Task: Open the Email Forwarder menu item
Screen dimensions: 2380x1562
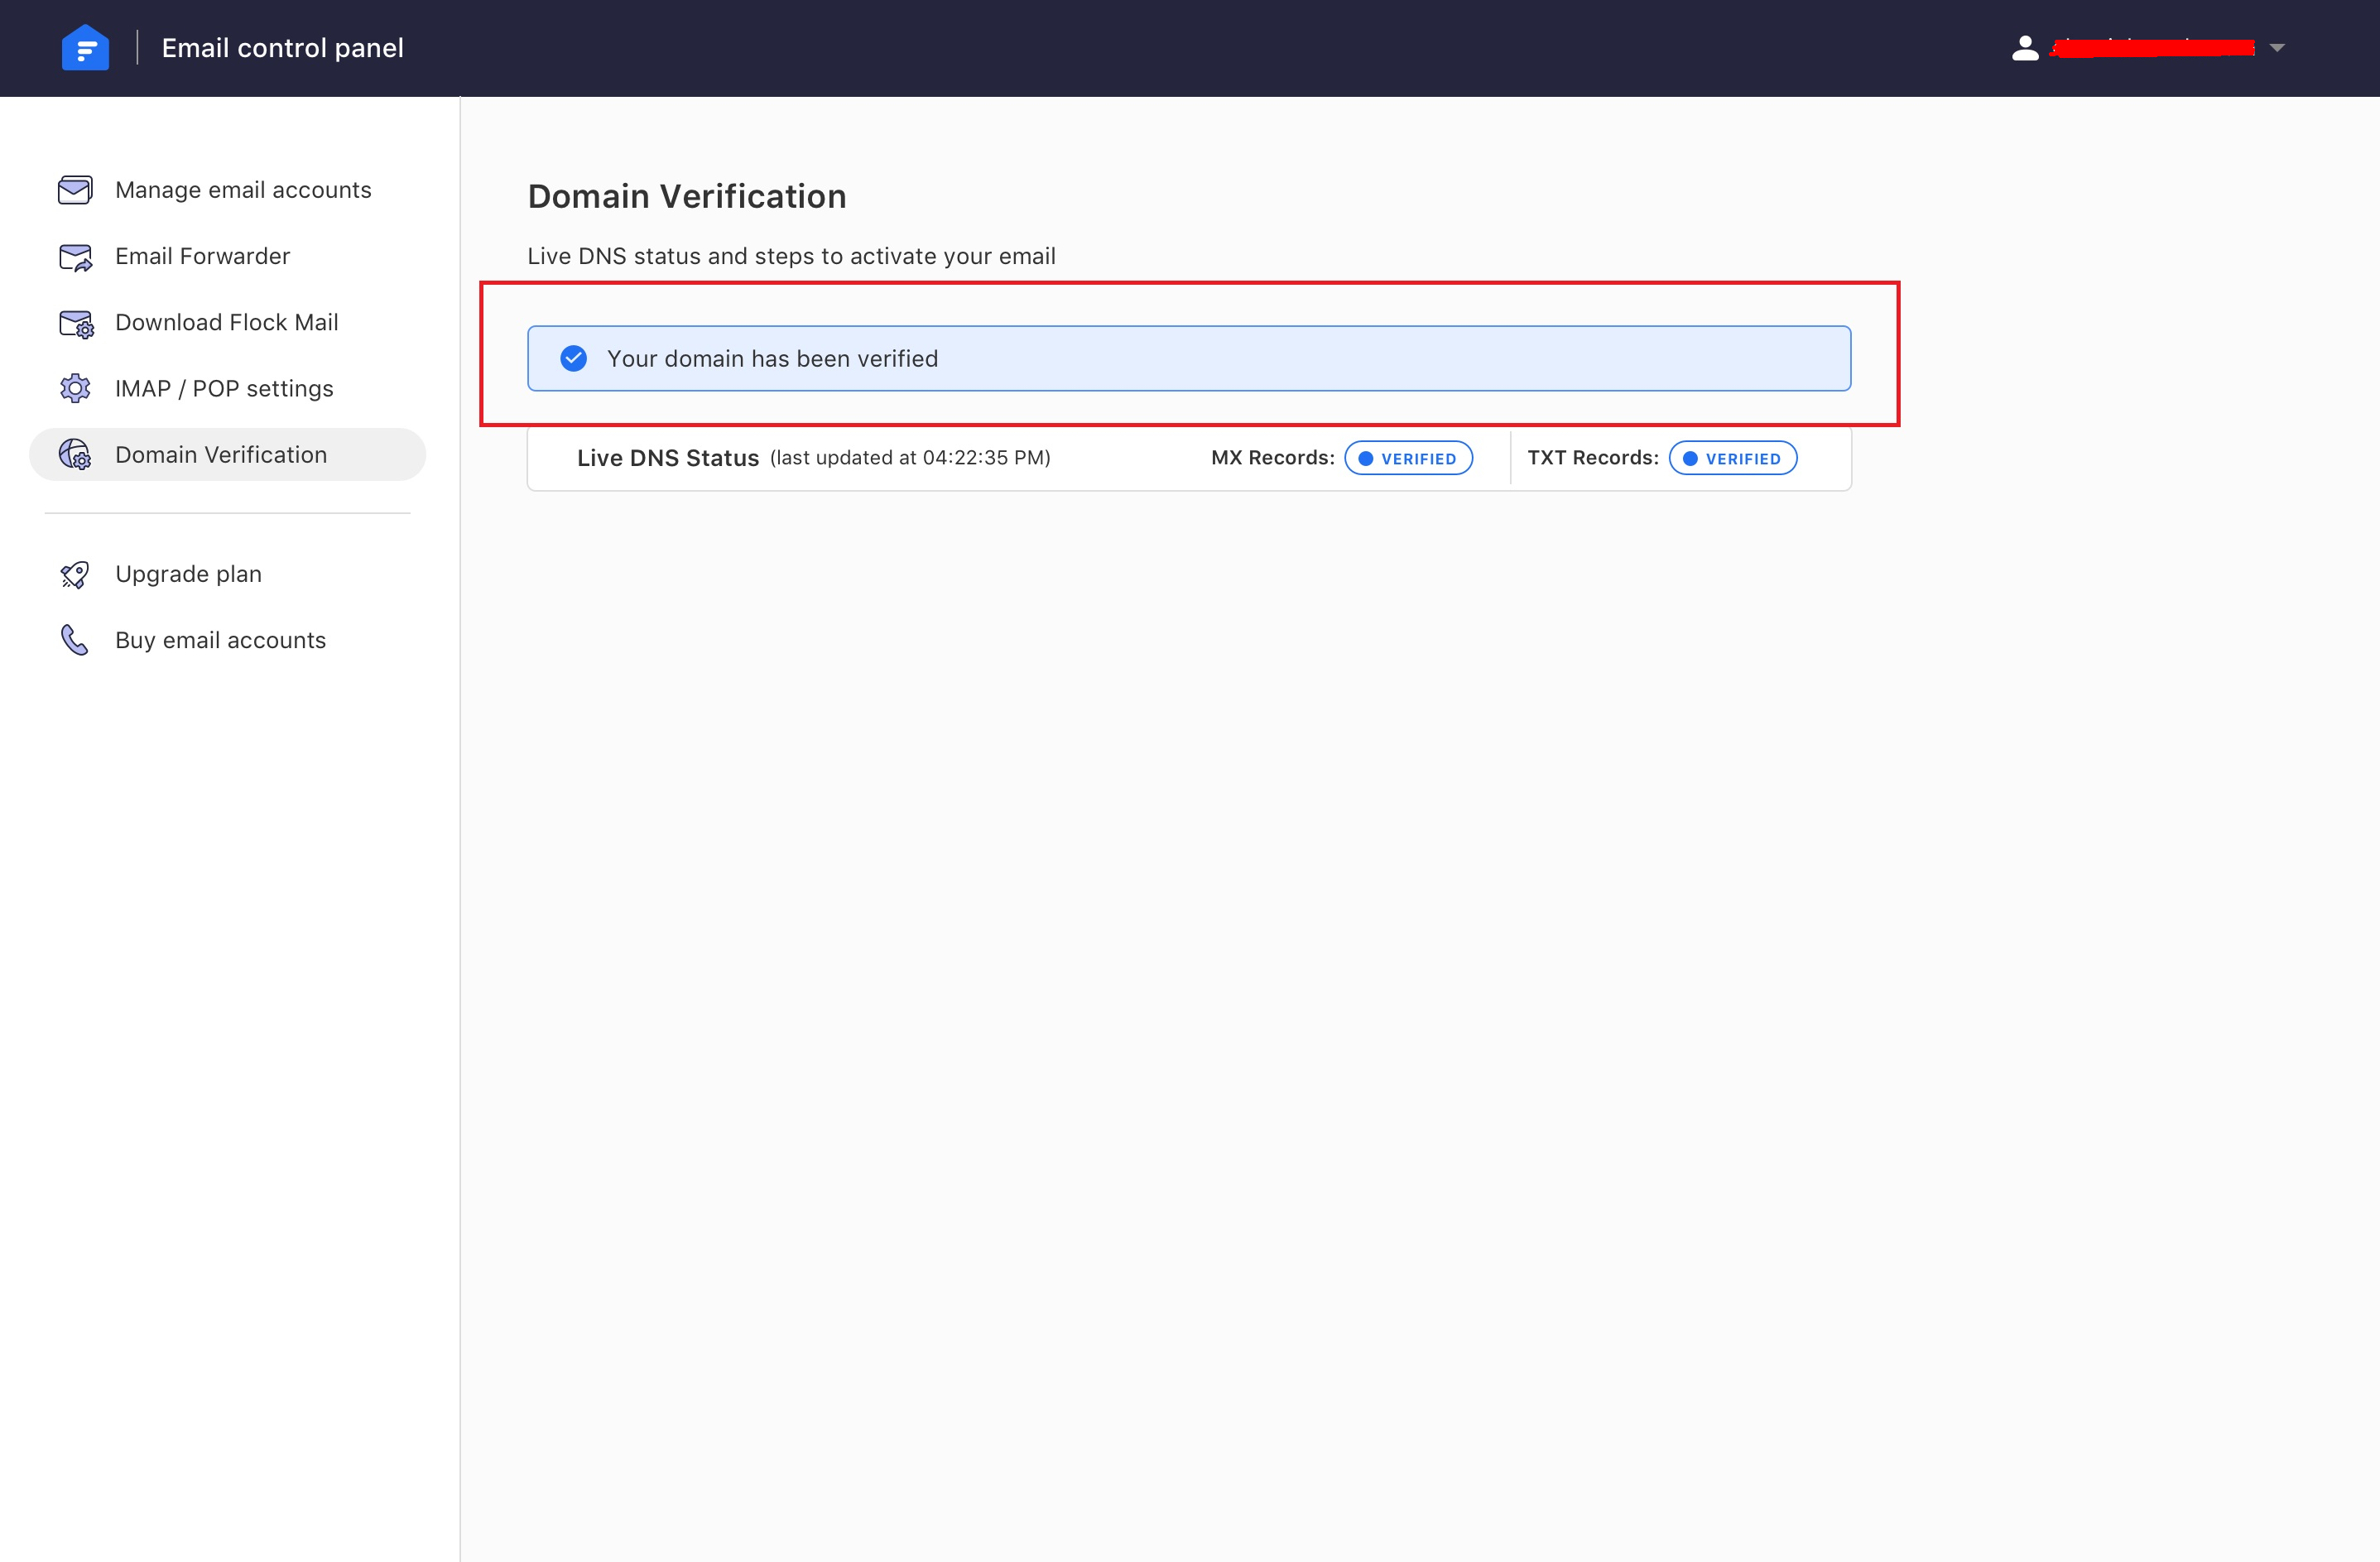Action: [x=202, y=257]
